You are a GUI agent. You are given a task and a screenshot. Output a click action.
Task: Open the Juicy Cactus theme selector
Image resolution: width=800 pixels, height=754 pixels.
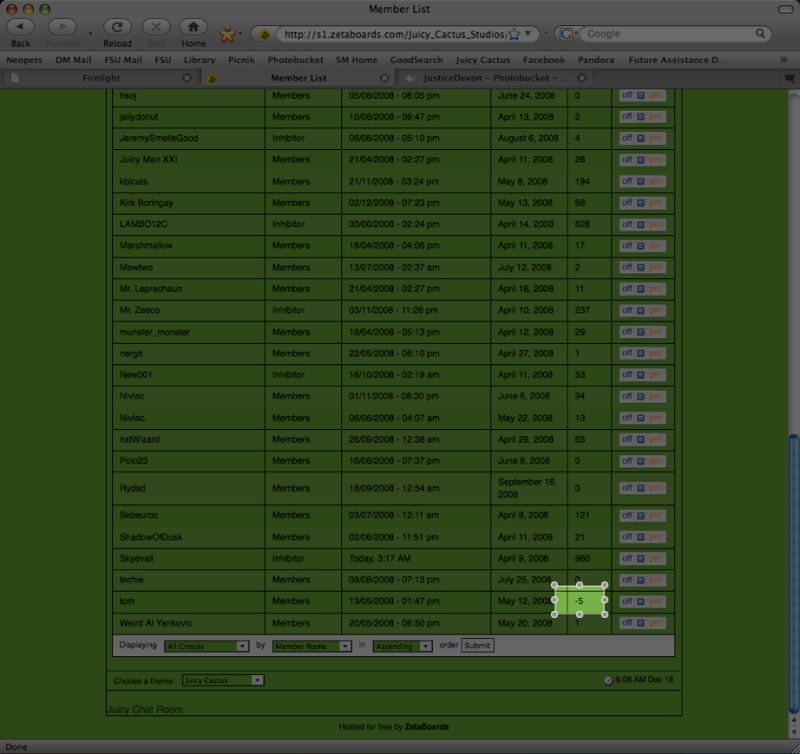(x=223, y=681)
